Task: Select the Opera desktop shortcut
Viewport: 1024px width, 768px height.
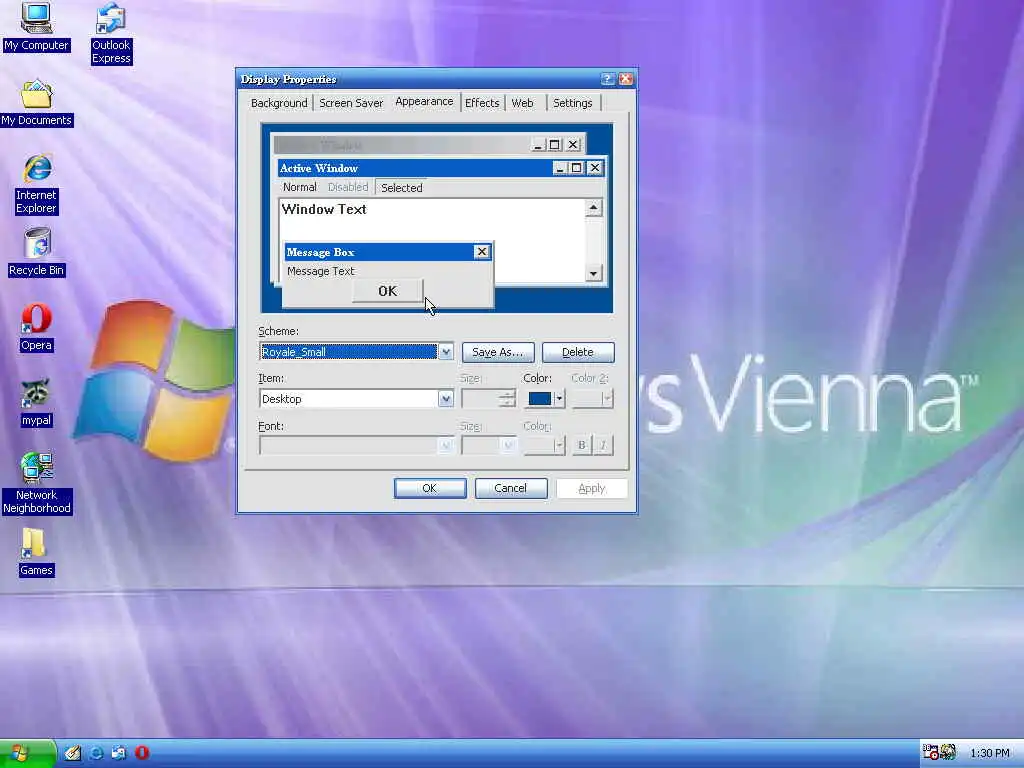Action: coord(36,328)
